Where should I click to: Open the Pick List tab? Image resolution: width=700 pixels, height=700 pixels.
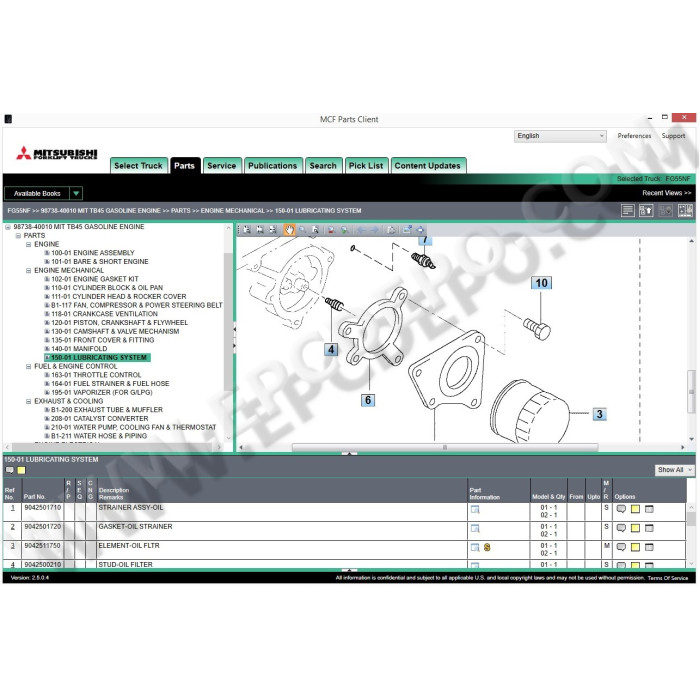click(366, 166)
